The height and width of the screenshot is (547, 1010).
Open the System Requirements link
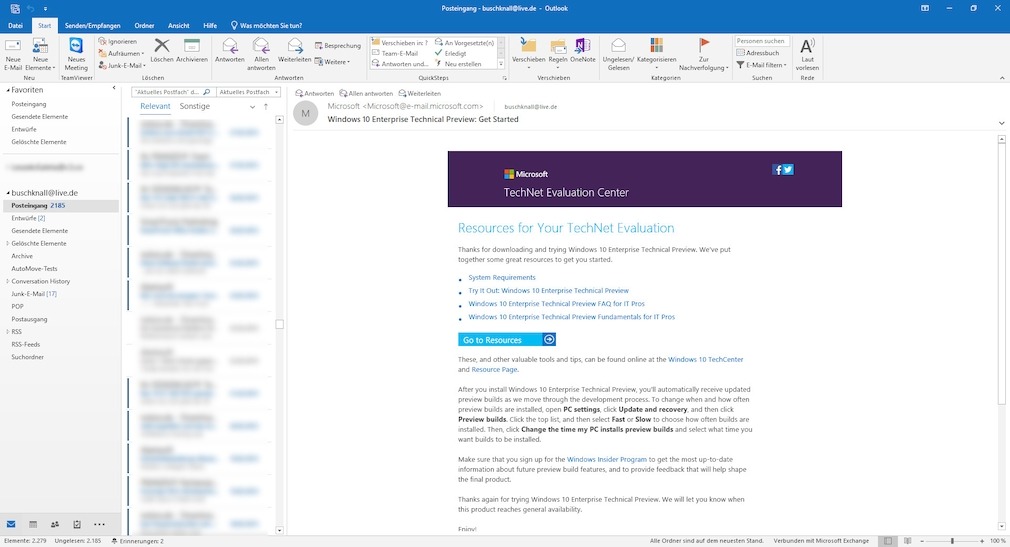pyautogui.click(x=502, y=277)
